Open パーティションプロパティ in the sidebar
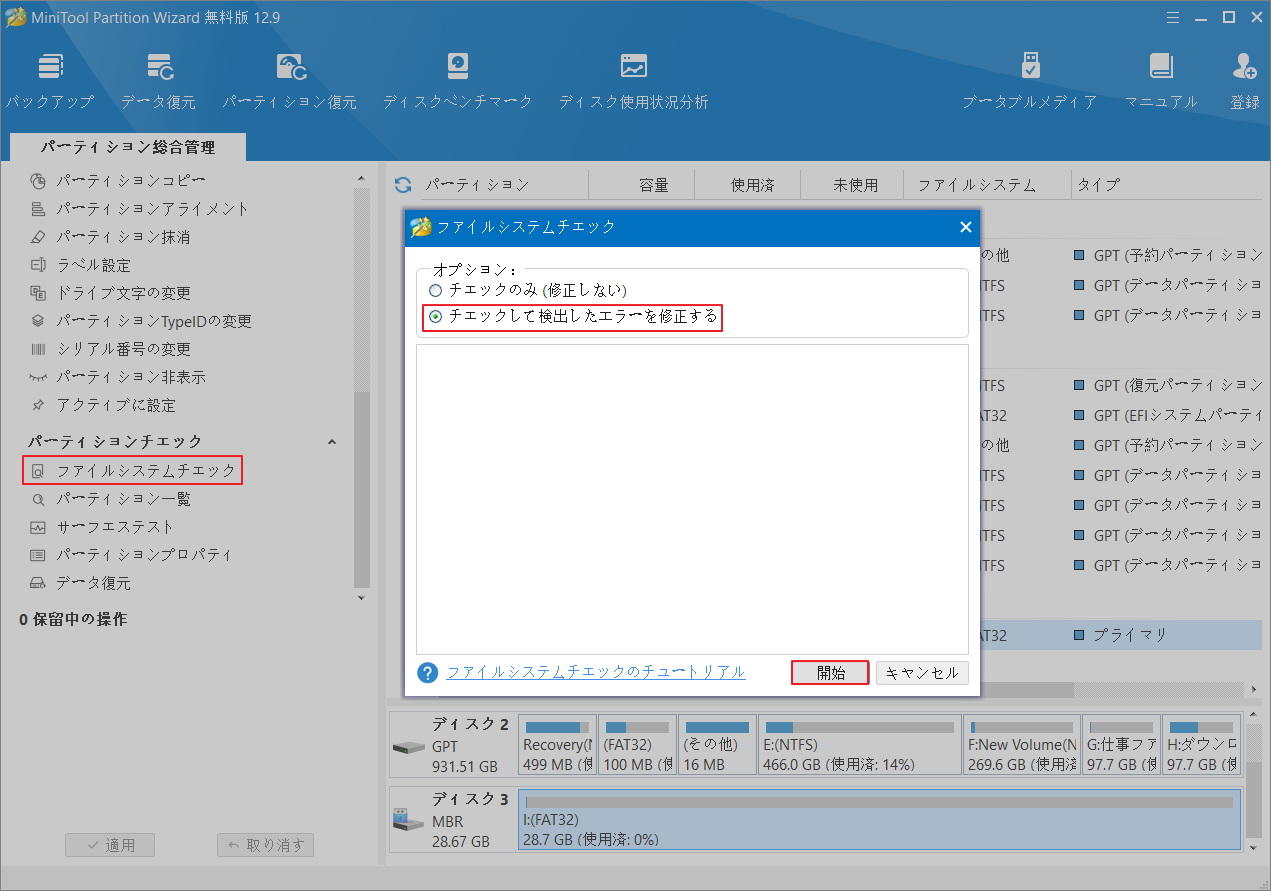Image resolution: width=1271 pixels, height=891 pixels. coord(131,554)
